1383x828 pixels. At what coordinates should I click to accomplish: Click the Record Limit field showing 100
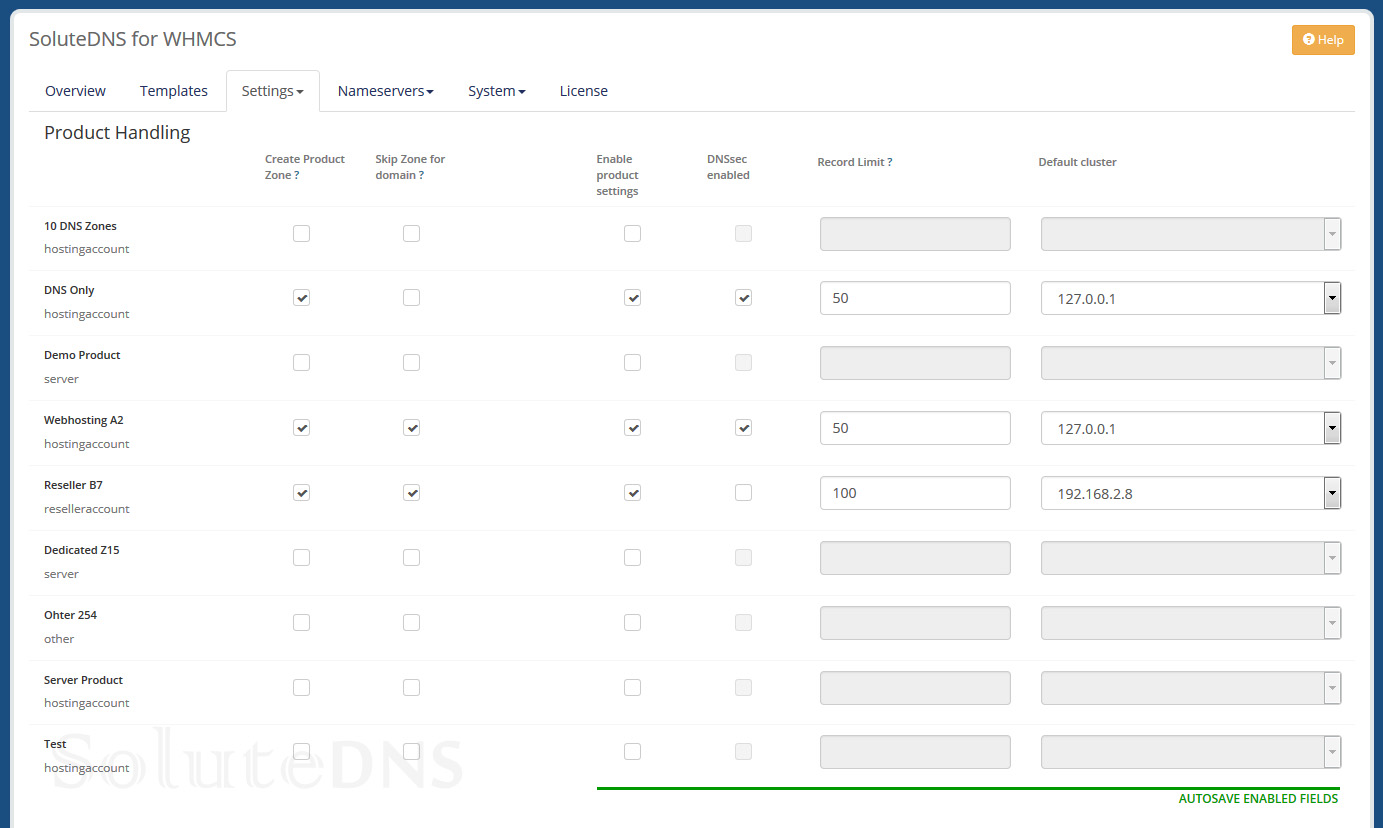(914, 493)
